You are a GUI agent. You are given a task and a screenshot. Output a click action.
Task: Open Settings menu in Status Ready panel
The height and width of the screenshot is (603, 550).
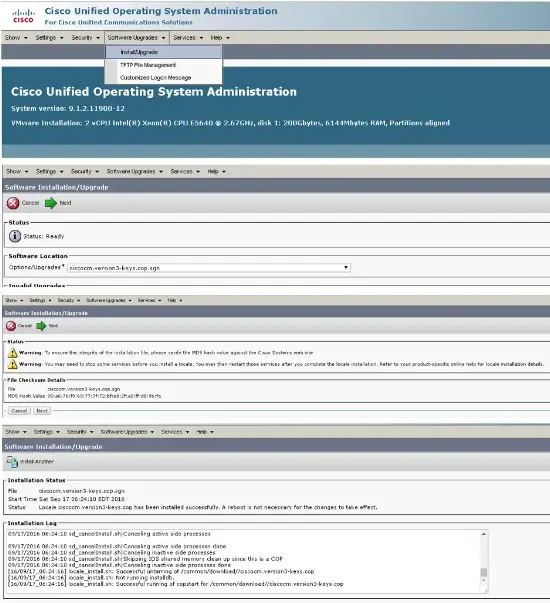[x=49, y=172]
